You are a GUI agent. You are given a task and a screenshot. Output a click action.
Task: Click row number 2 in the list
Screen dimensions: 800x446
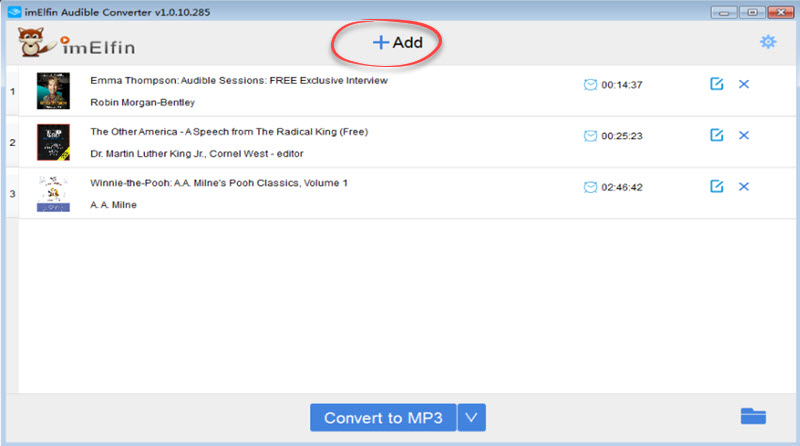[x=12, y=142]
